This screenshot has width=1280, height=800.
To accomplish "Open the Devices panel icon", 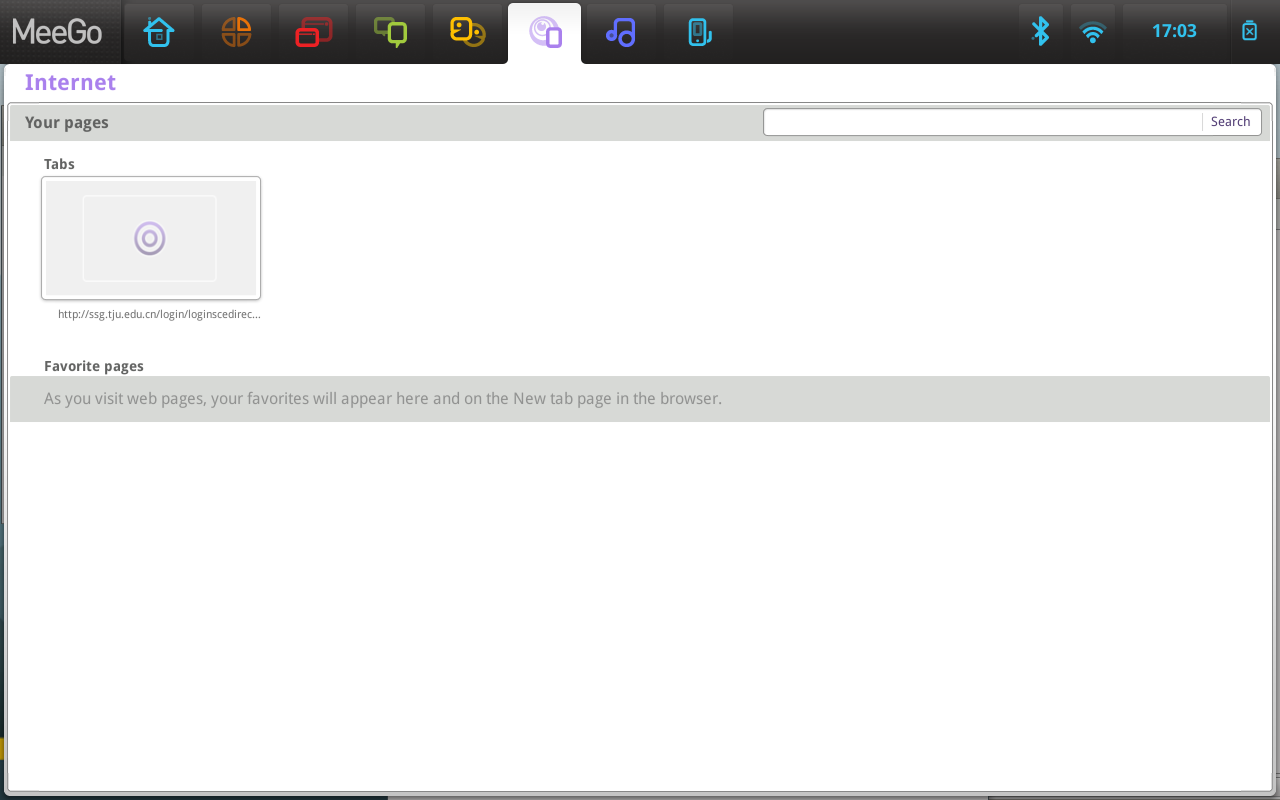I will tap(699, 32).
